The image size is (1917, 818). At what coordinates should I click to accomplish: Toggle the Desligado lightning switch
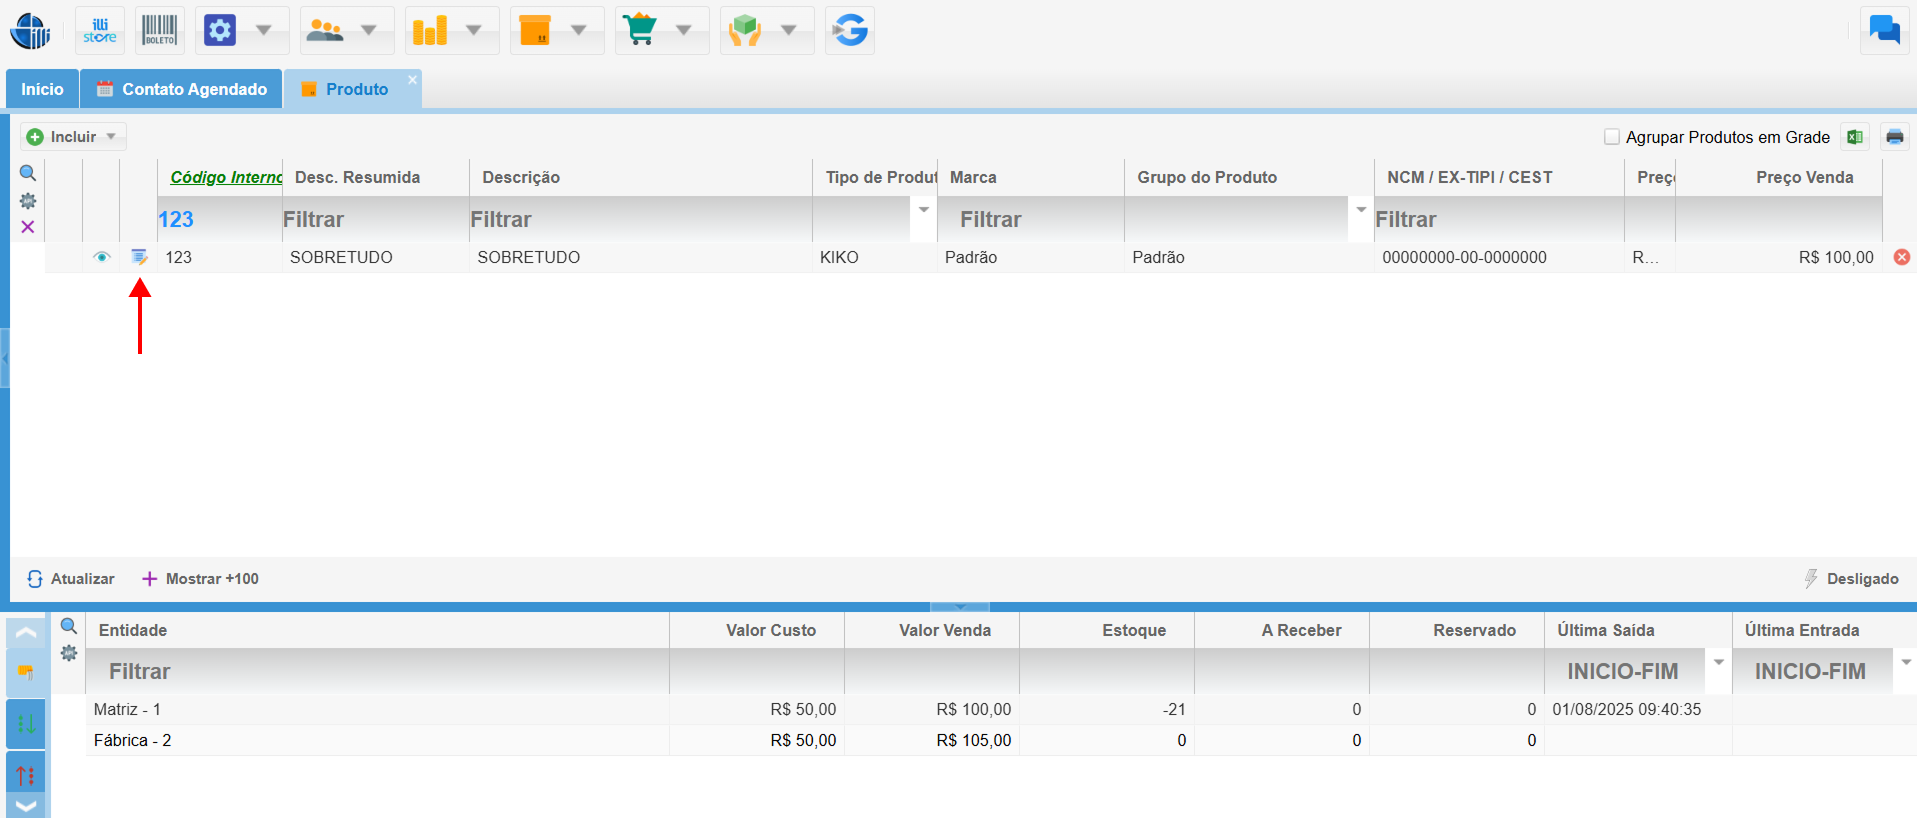(x=1851, y=579)
